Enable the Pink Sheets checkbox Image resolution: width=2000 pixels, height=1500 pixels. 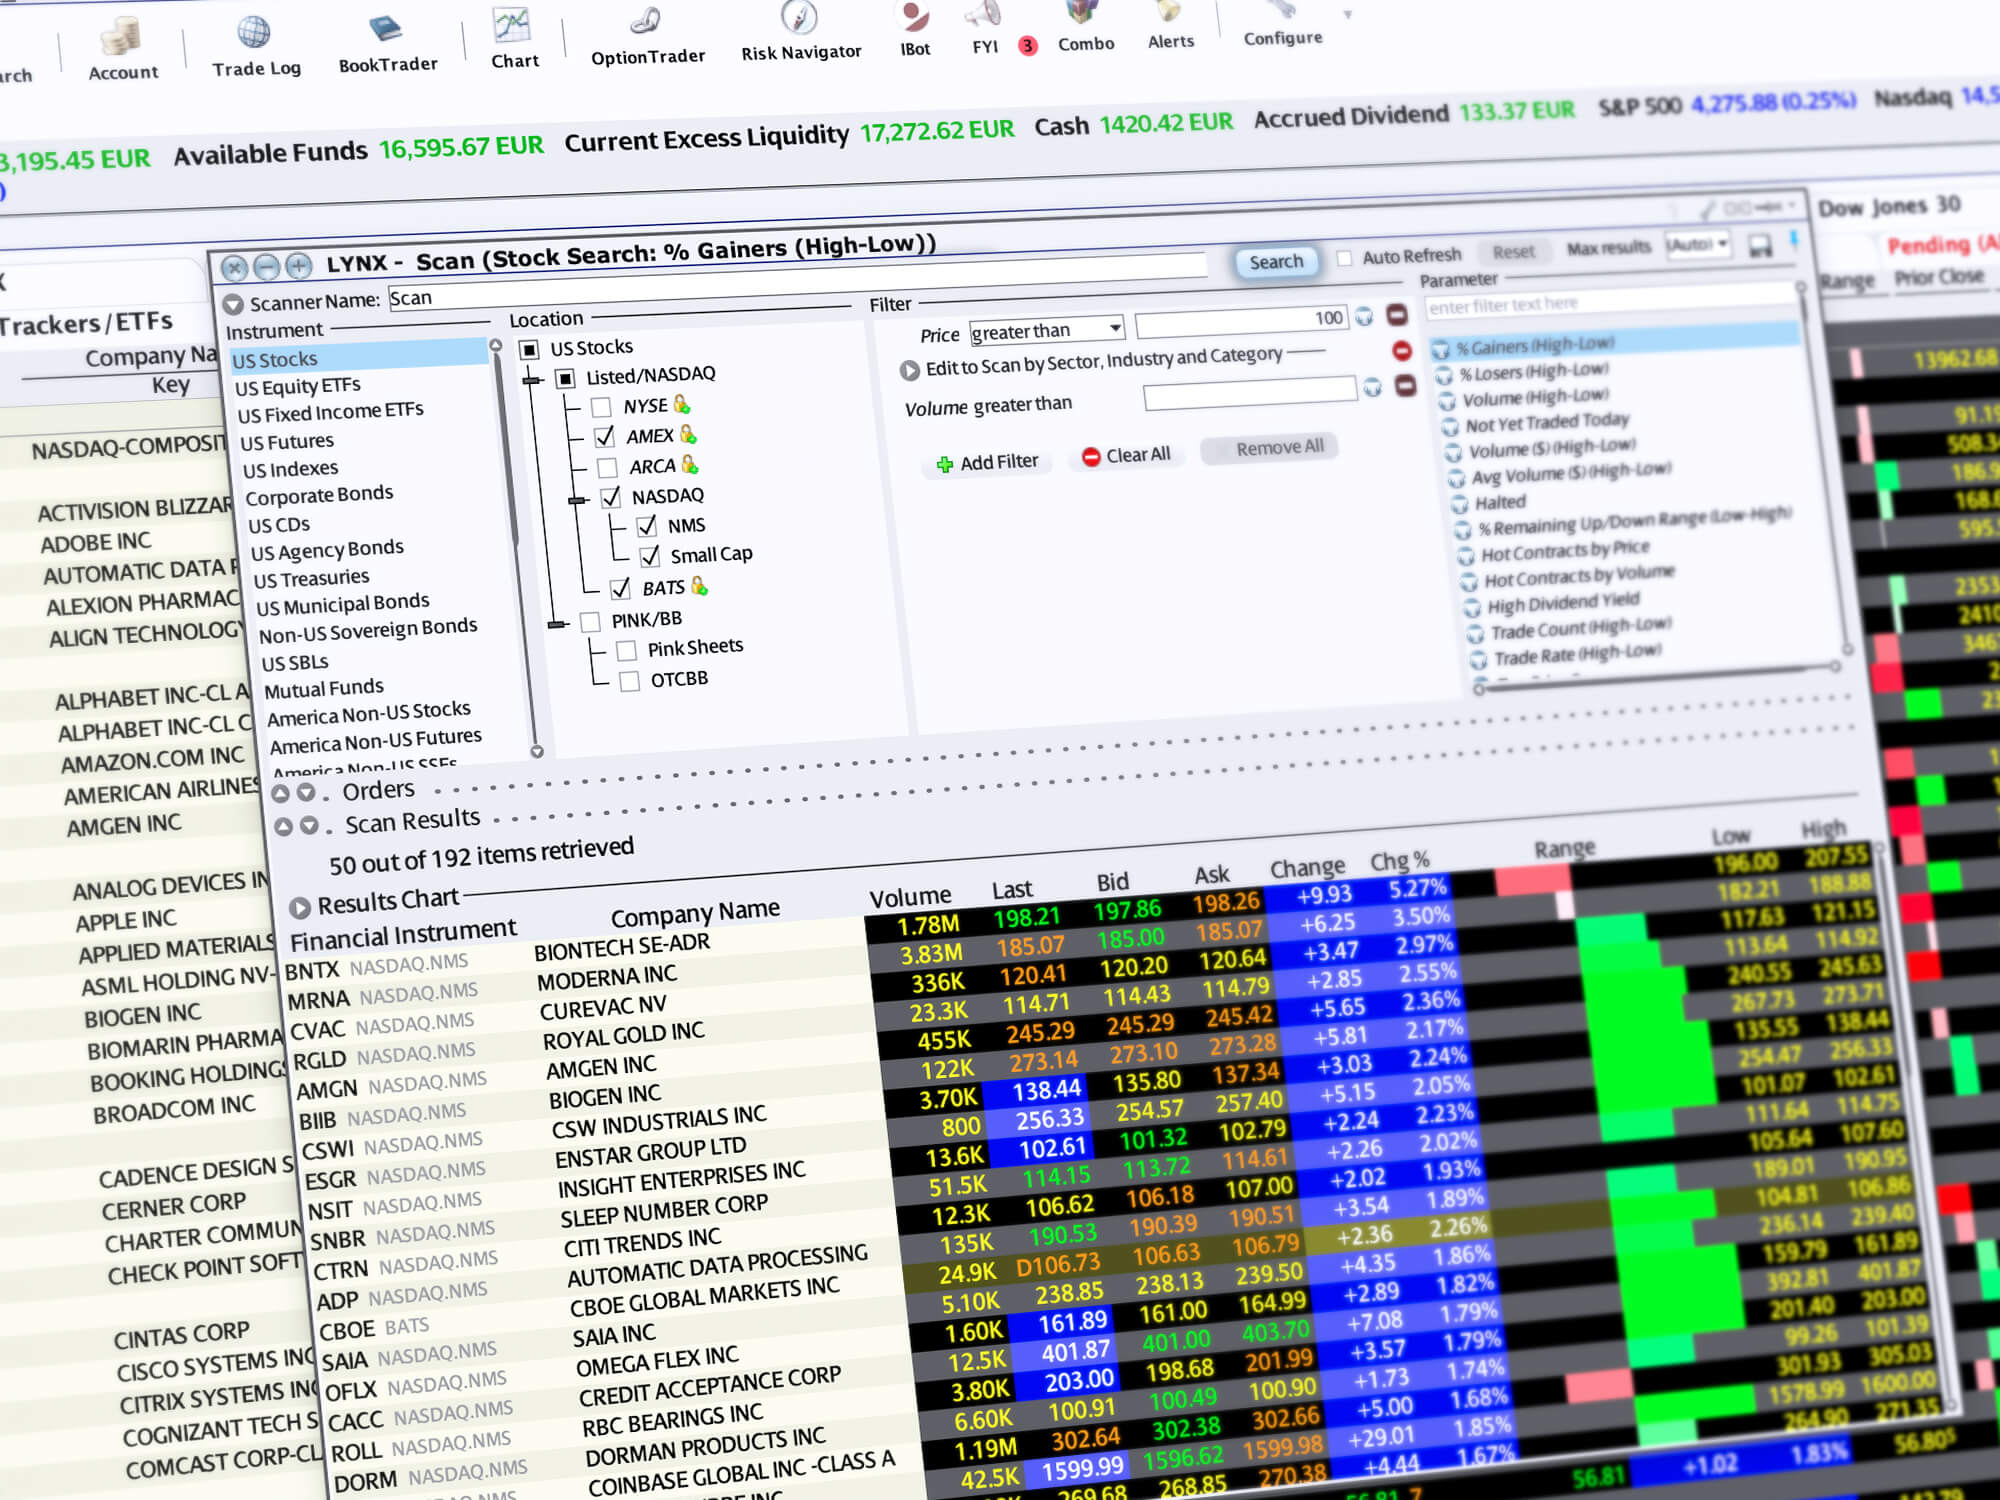(627, 651)
